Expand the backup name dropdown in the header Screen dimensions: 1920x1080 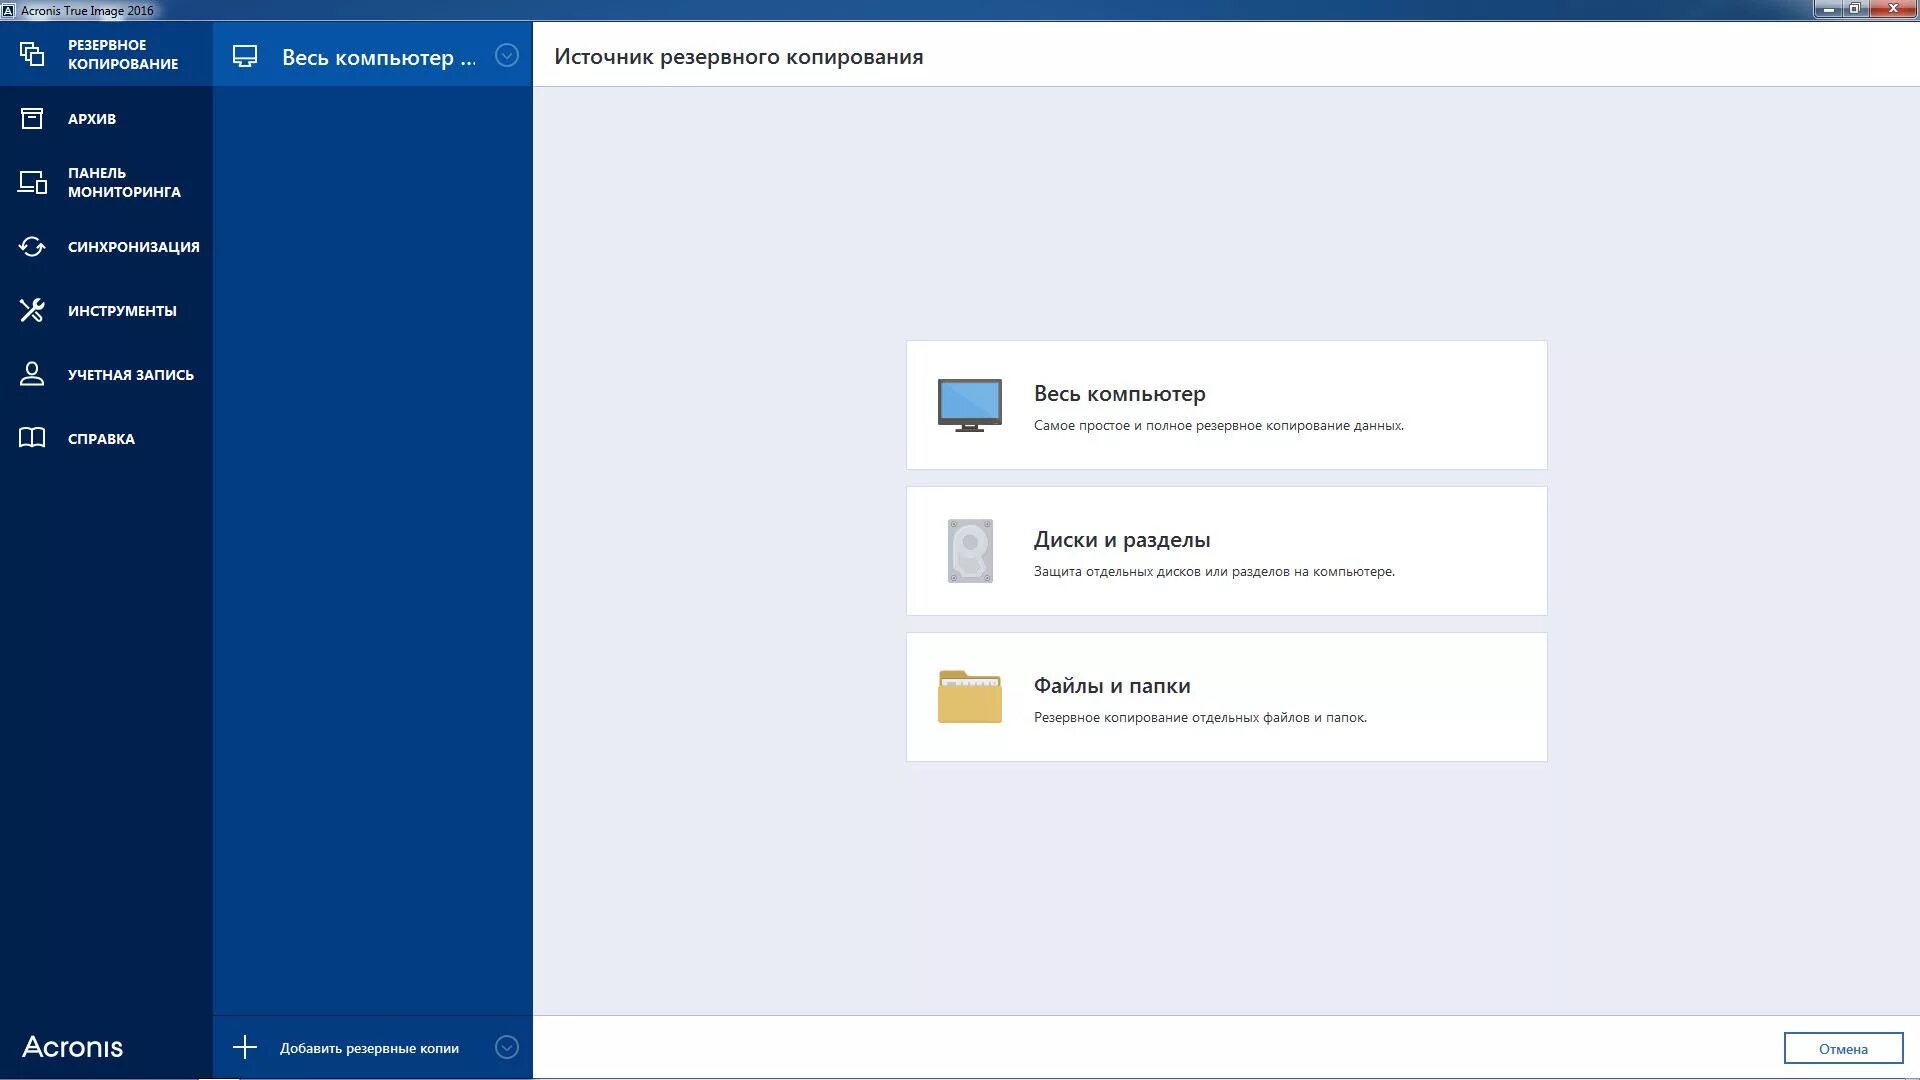[x=508, y=57]
